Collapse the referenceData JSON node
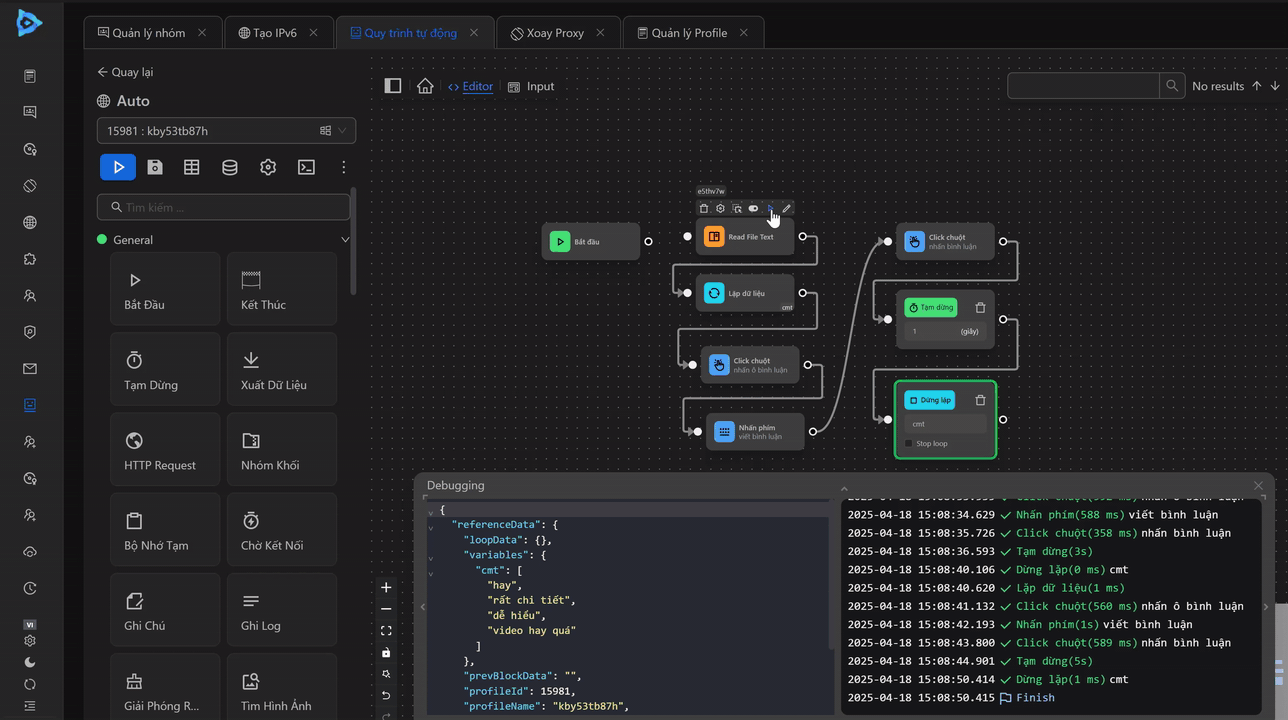Screen dimensions: 1288x720 [x=431, y=525]
